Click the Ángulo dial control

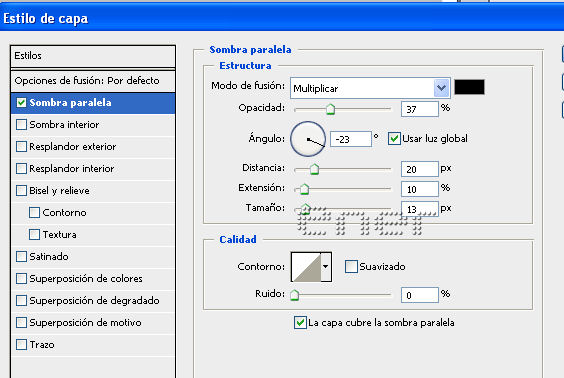tap(308, 139)
